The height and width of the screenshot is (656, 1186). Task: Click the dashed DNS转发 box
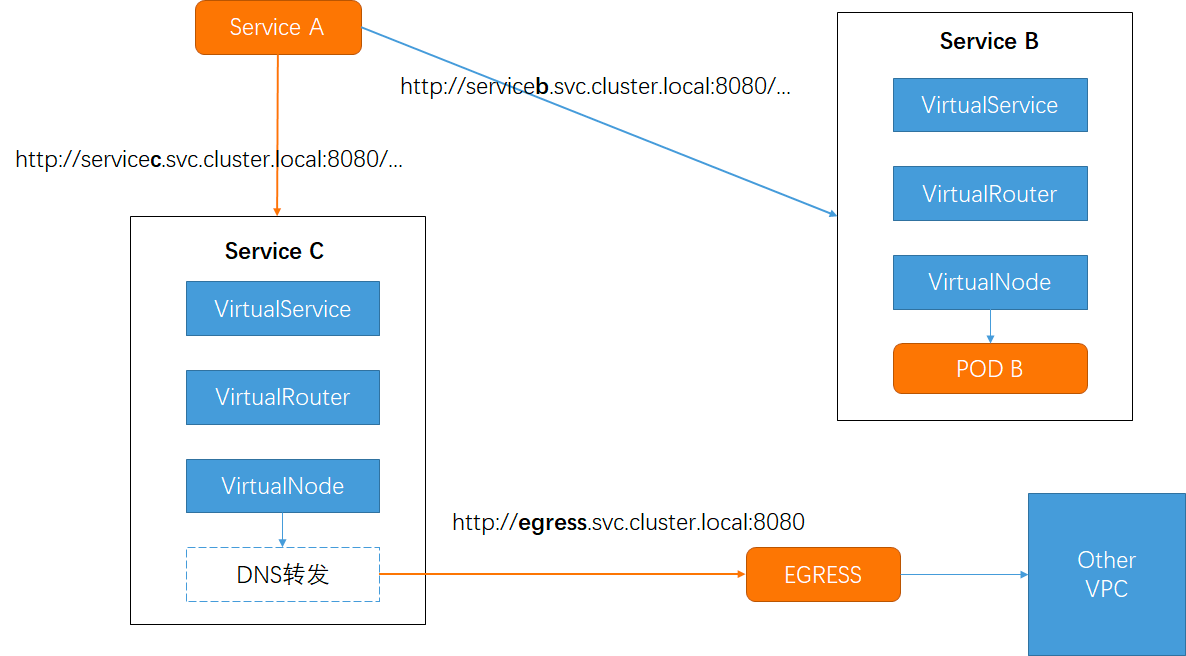pos(283,574)
